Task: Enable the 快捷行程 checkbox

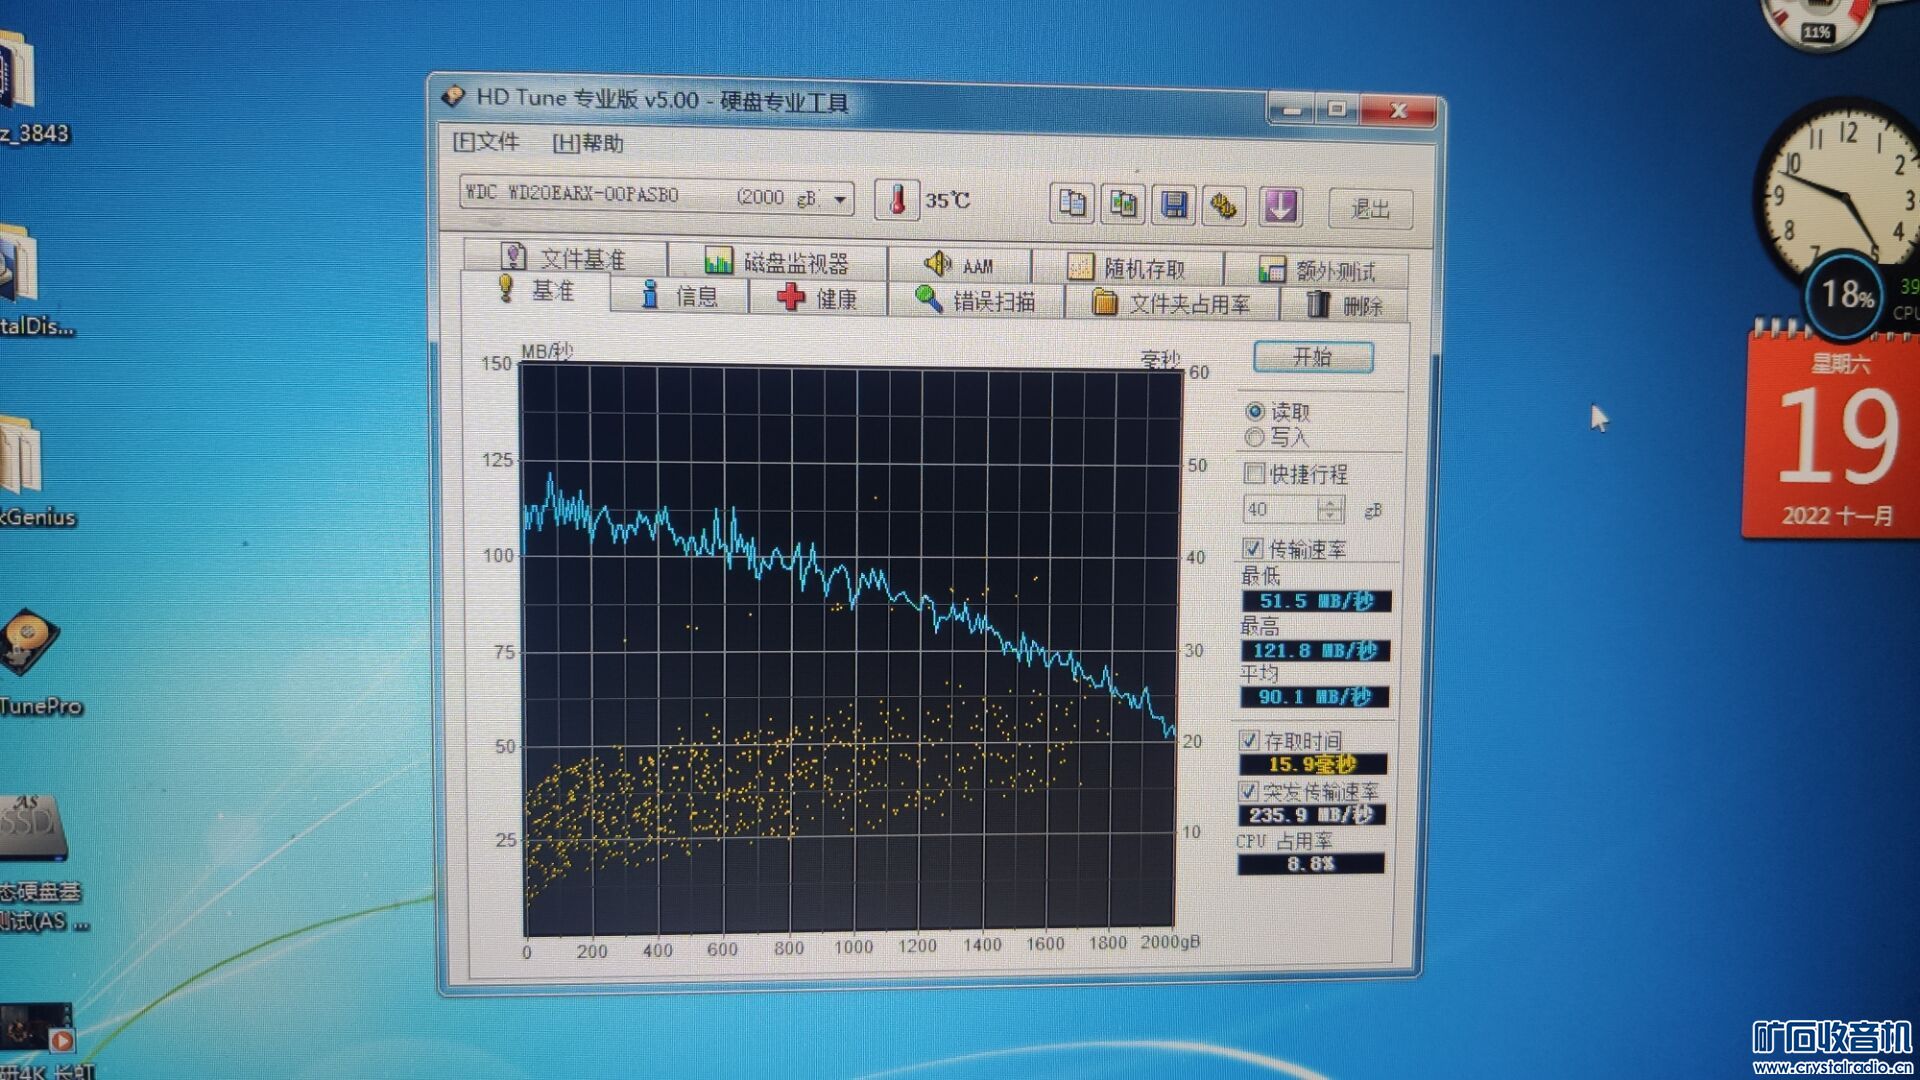Action: 1254,473
